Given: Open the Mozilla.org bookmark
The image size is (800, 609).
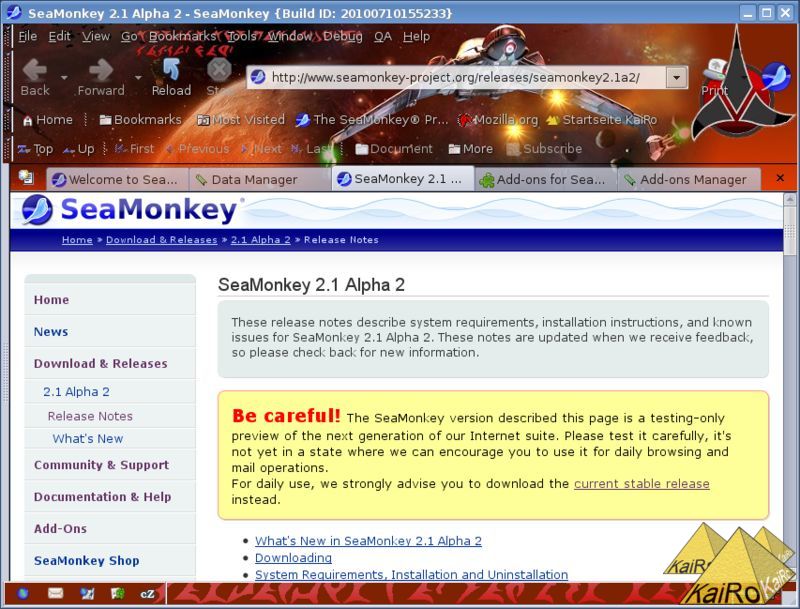Looking at the screenshot, I should tap(498, 120).
